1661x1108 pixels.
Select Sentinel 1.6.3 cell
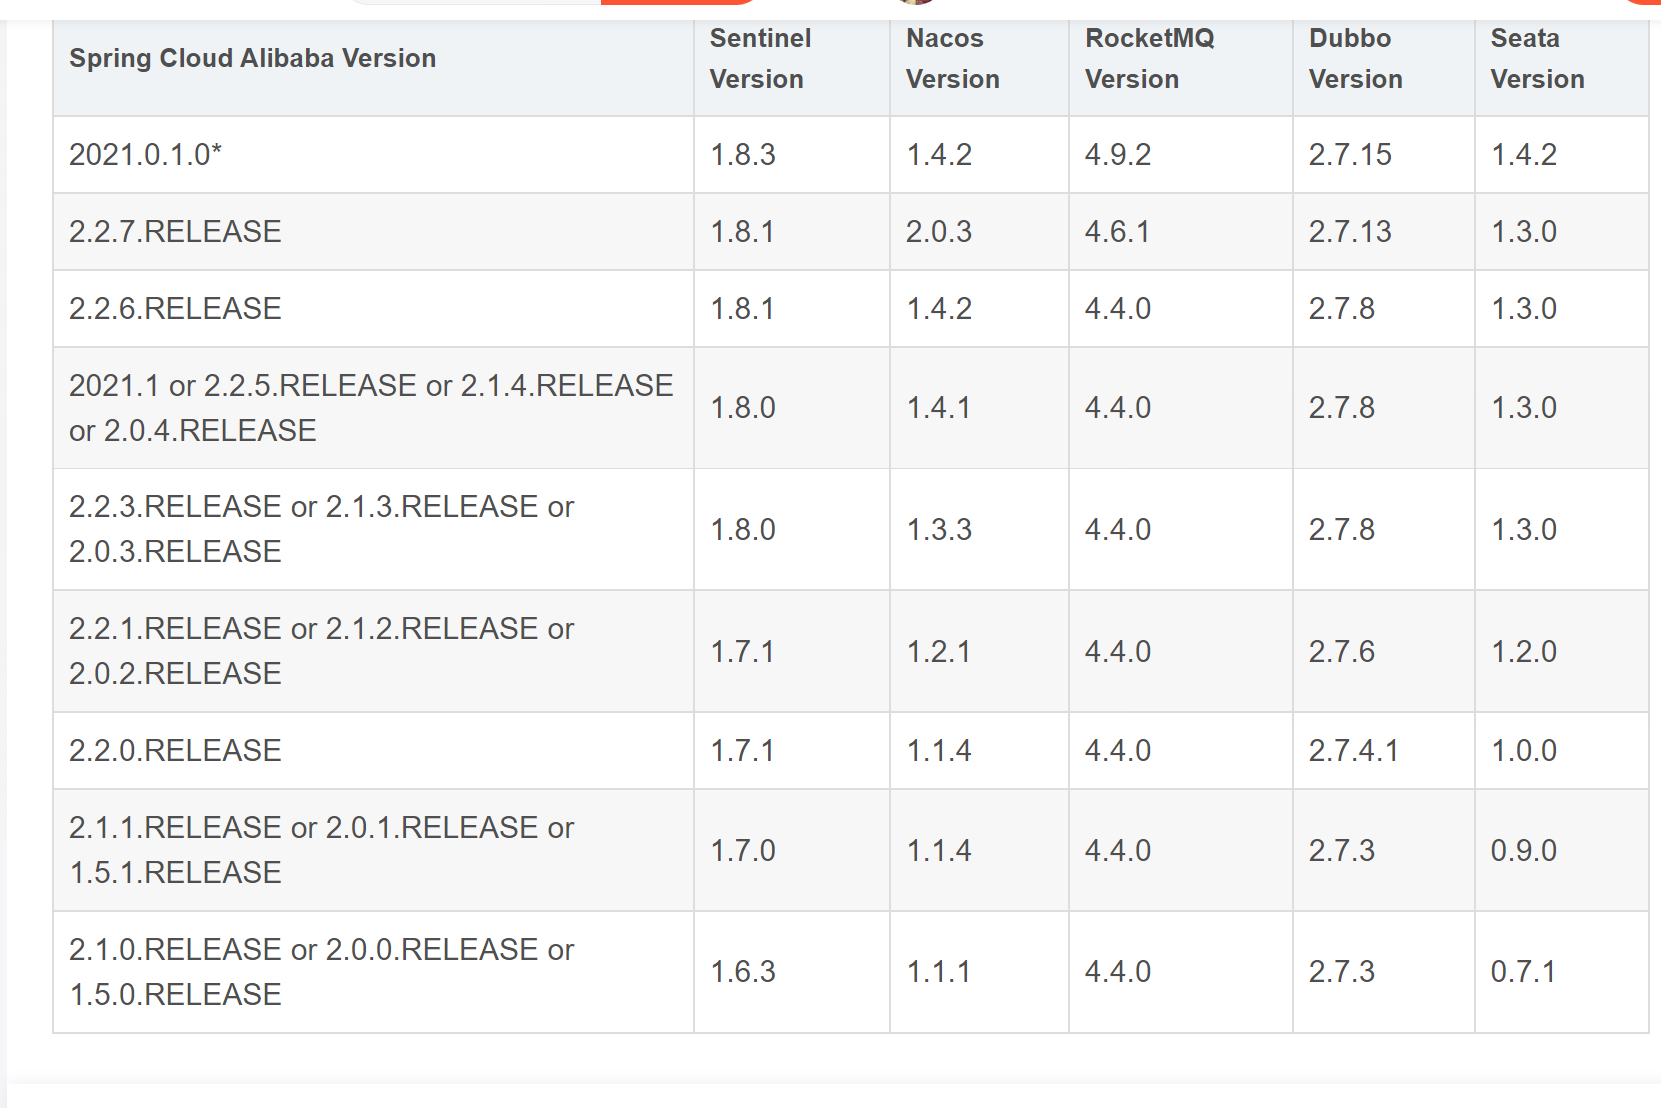[x=792, y=972]
